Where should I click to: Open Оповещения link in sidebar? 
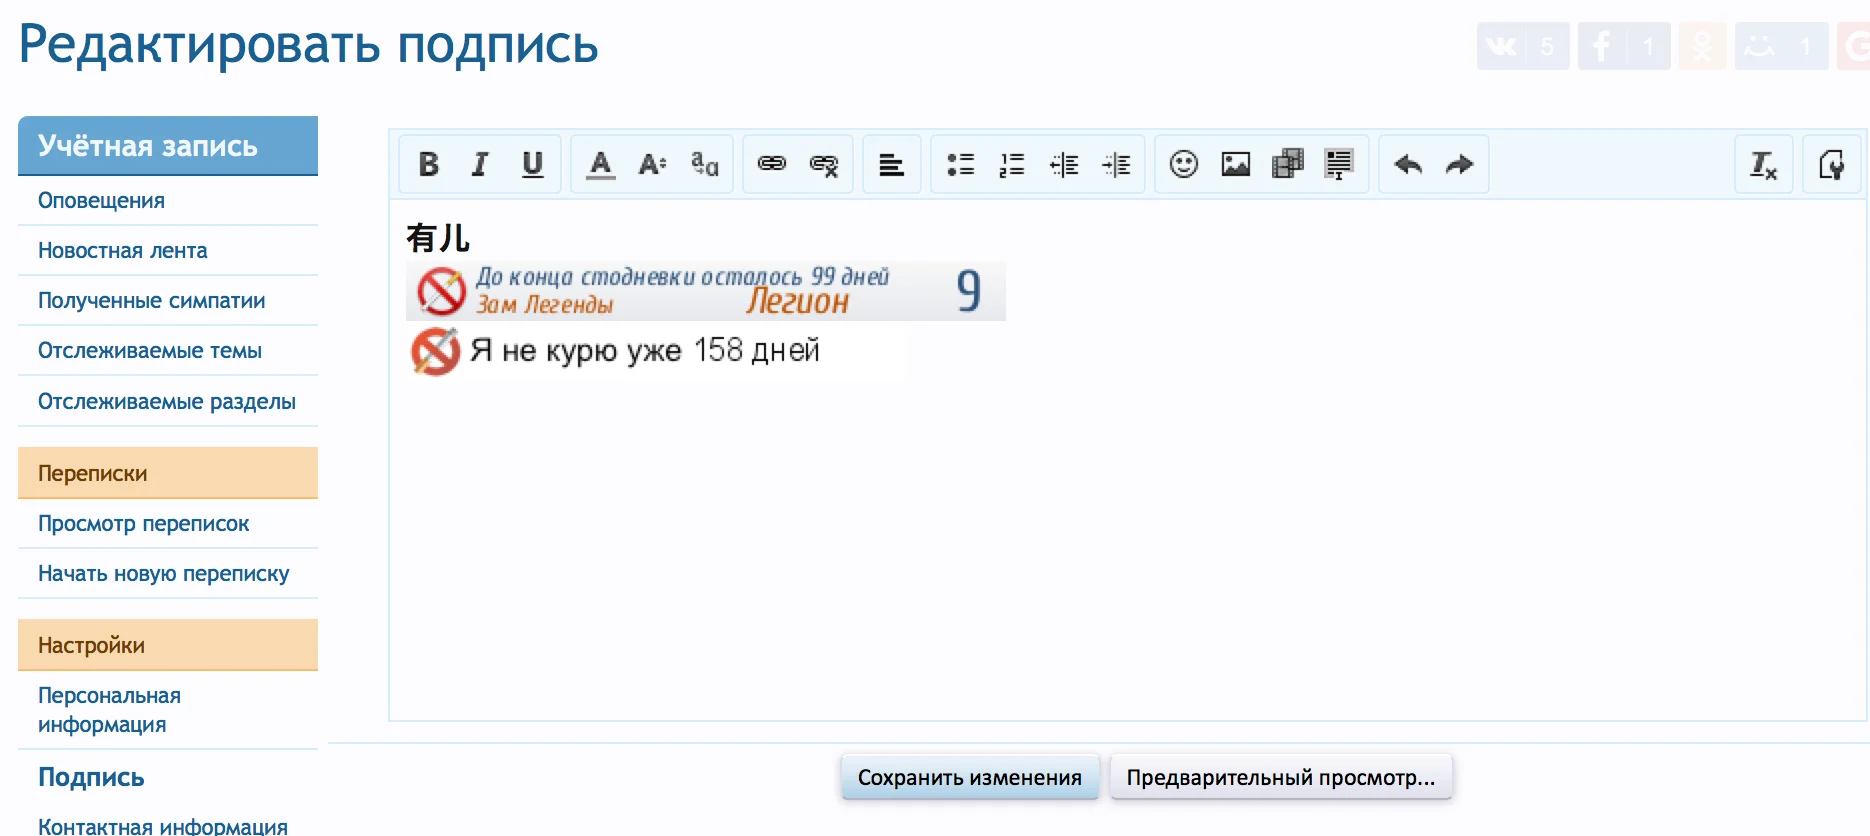tap(101, 200)
